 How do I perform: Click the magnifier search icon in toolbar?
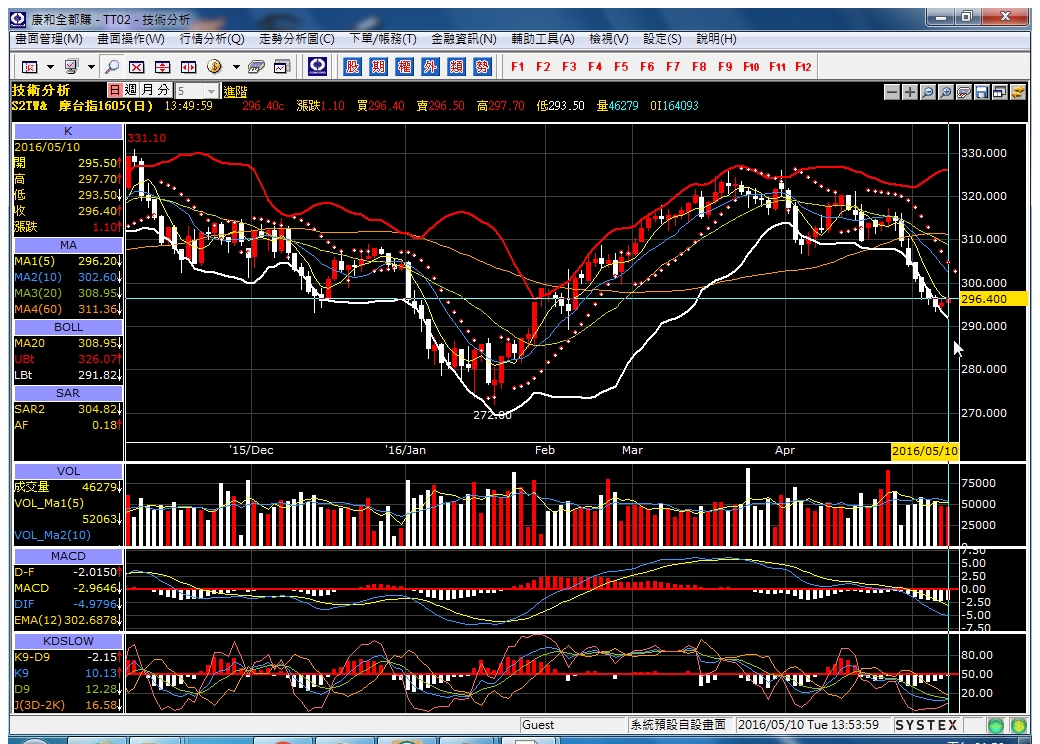click(x=112, y=66)
